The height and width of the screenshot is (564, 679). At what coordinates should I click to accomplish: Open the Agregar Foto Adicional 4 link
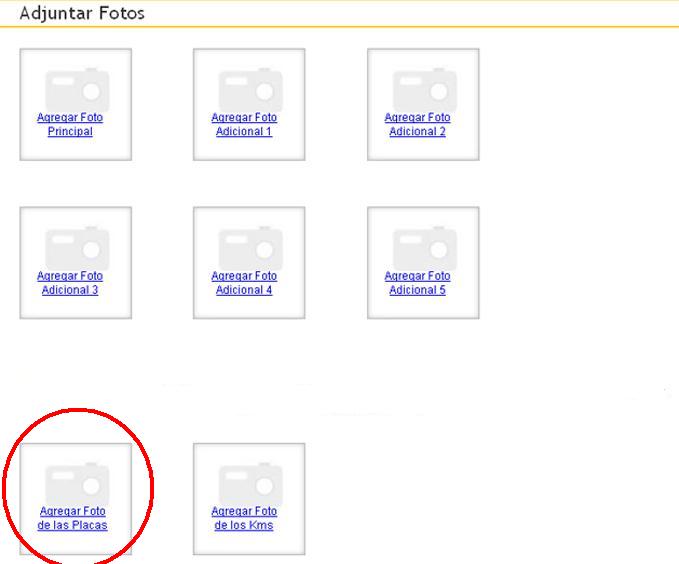point(244,283)
